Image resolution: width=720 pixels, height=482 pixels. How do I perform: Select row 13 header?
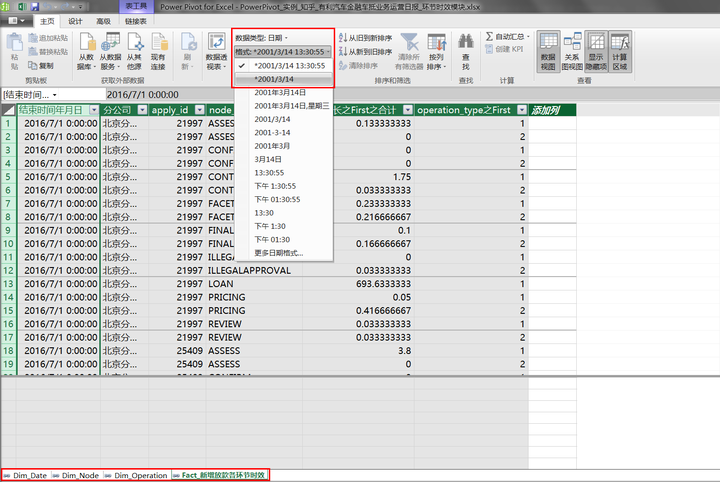(8, 284)
